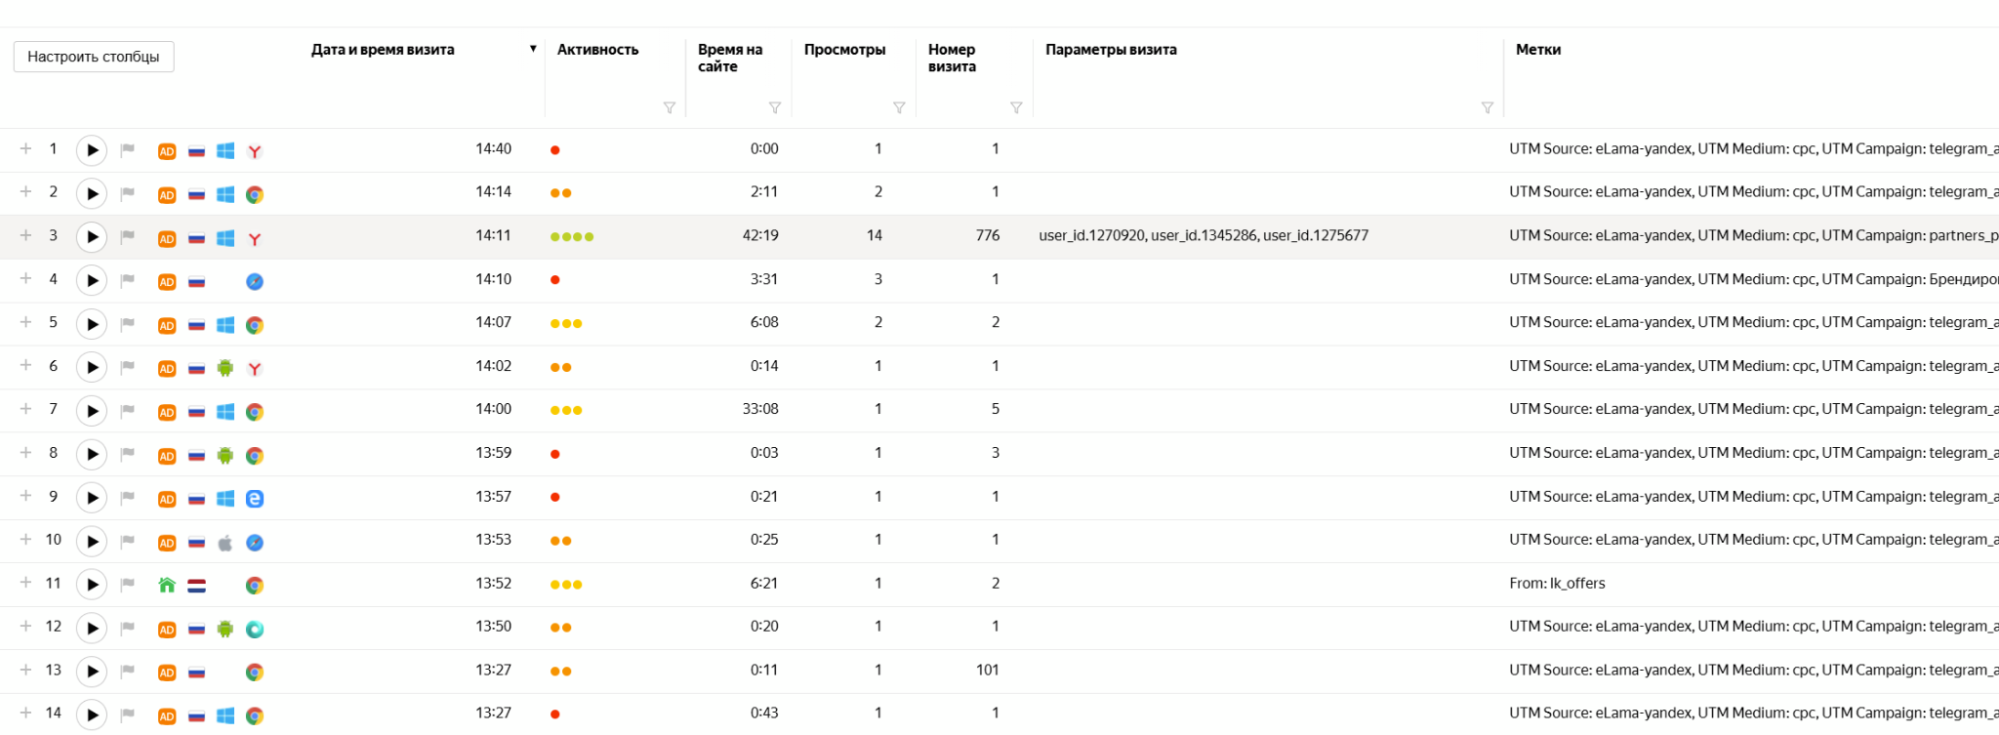This screenshot has width=1999, height=735.
Task: Click the flag icon on row 1
Action: click(128, 150)
